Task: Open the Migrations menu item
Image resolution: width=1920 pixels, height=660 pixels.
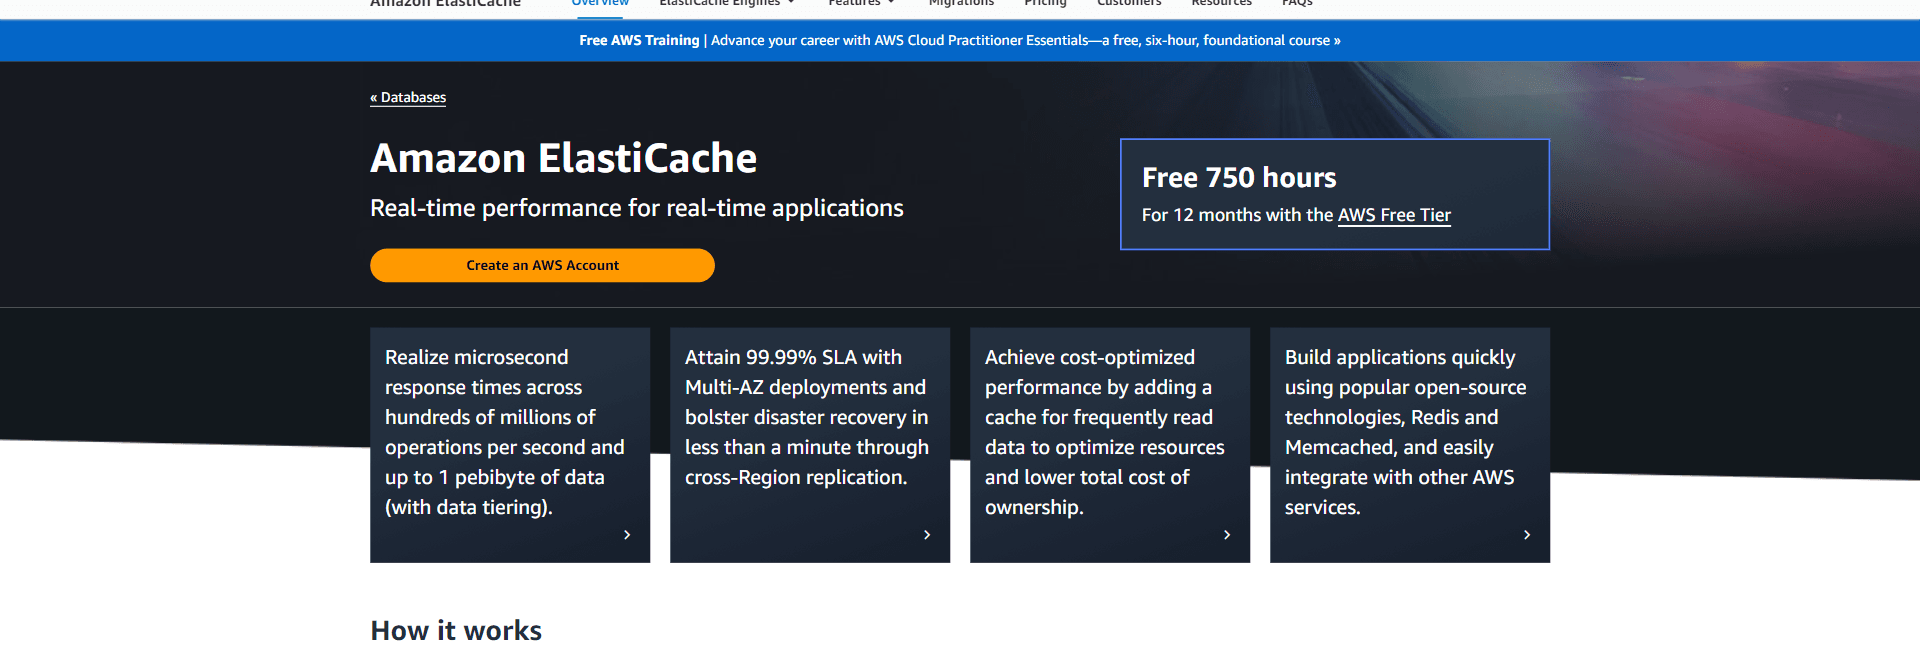Action: tap(961, 4)
